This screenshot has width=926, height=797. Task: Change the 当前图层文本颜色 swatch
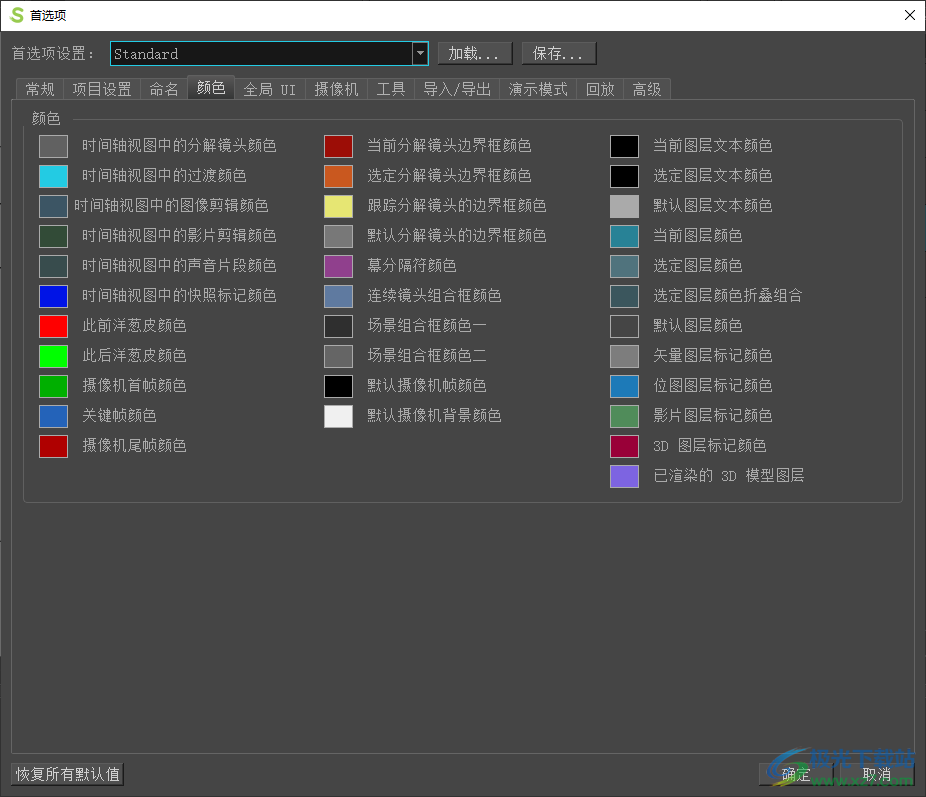click(x=624, y=146)
